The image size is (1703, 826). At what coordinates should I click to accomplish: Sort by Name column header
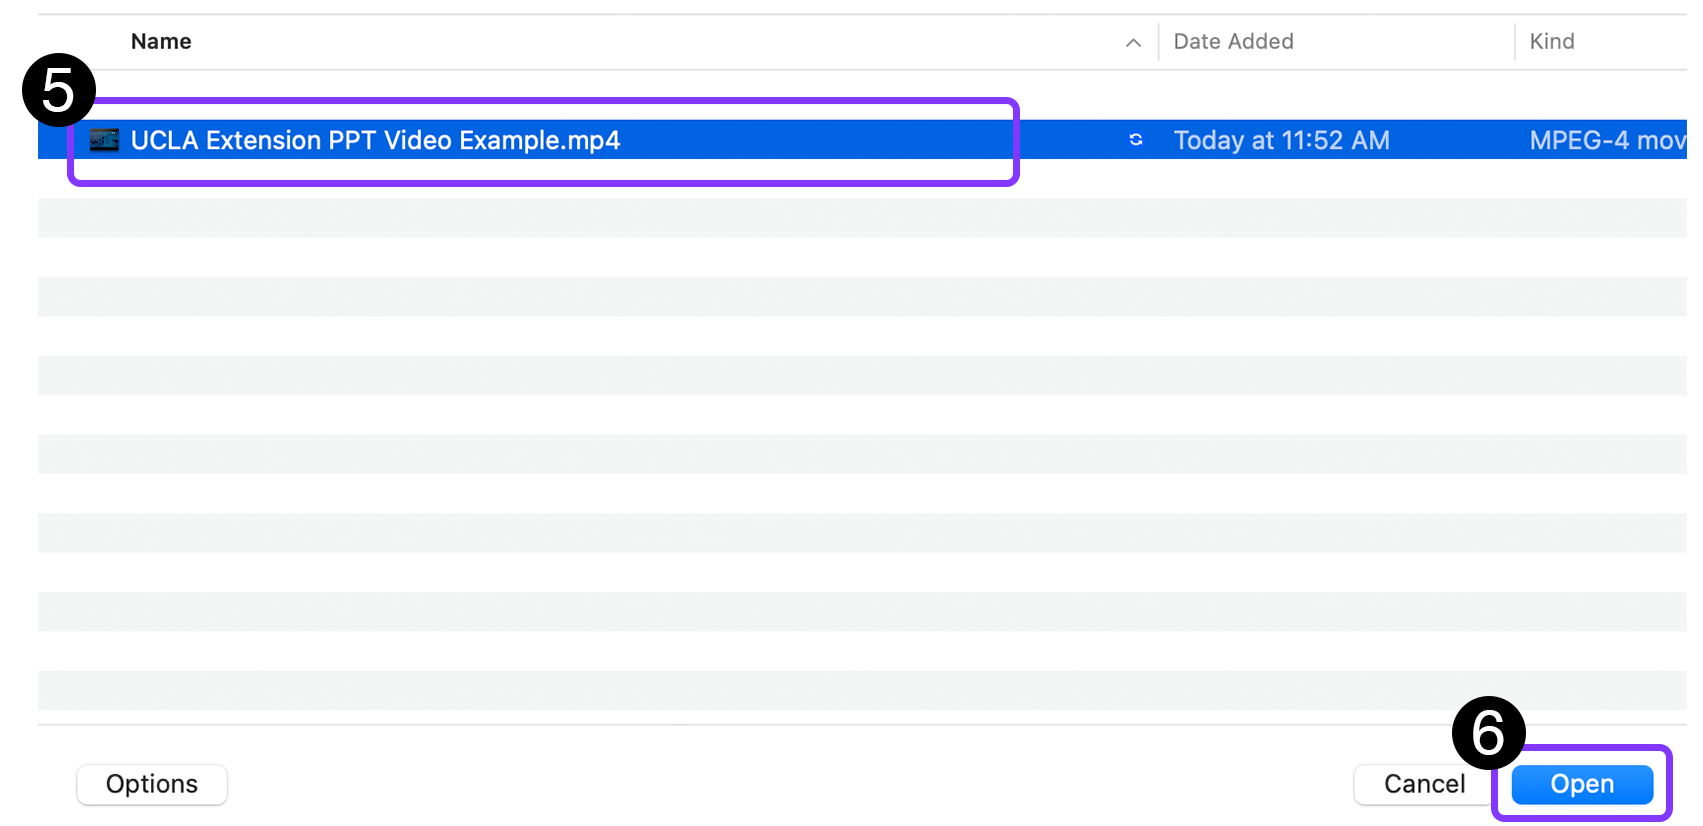pos(161,41)
